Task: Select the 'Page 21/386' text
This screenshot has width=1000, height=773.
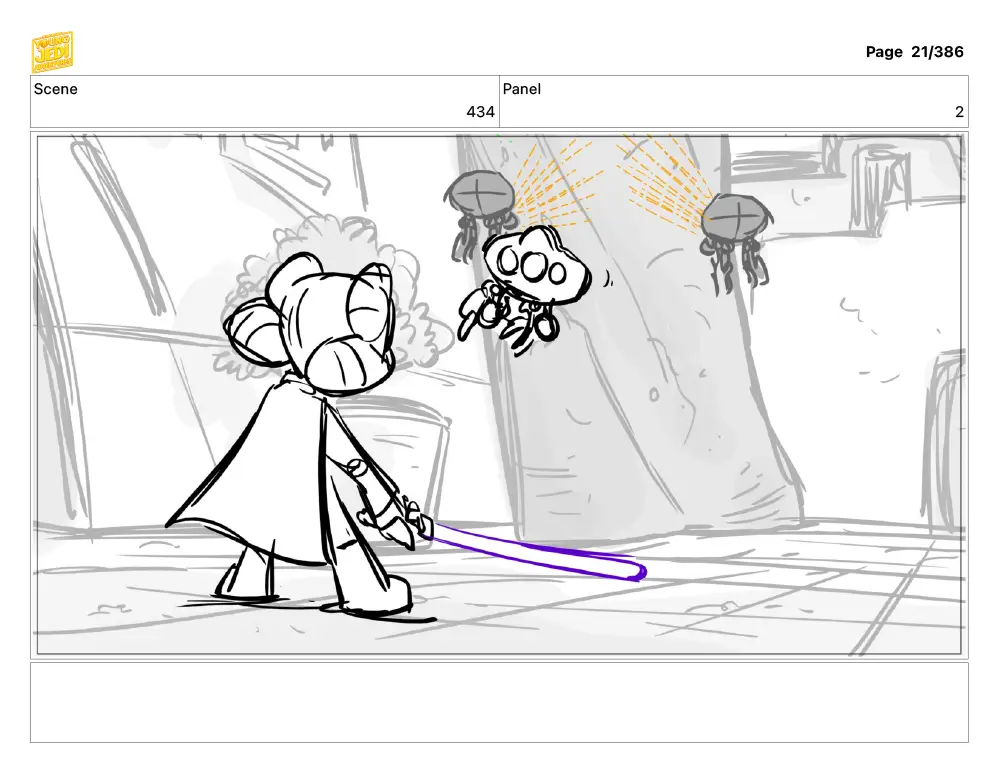Action: [x=914, y=52]
